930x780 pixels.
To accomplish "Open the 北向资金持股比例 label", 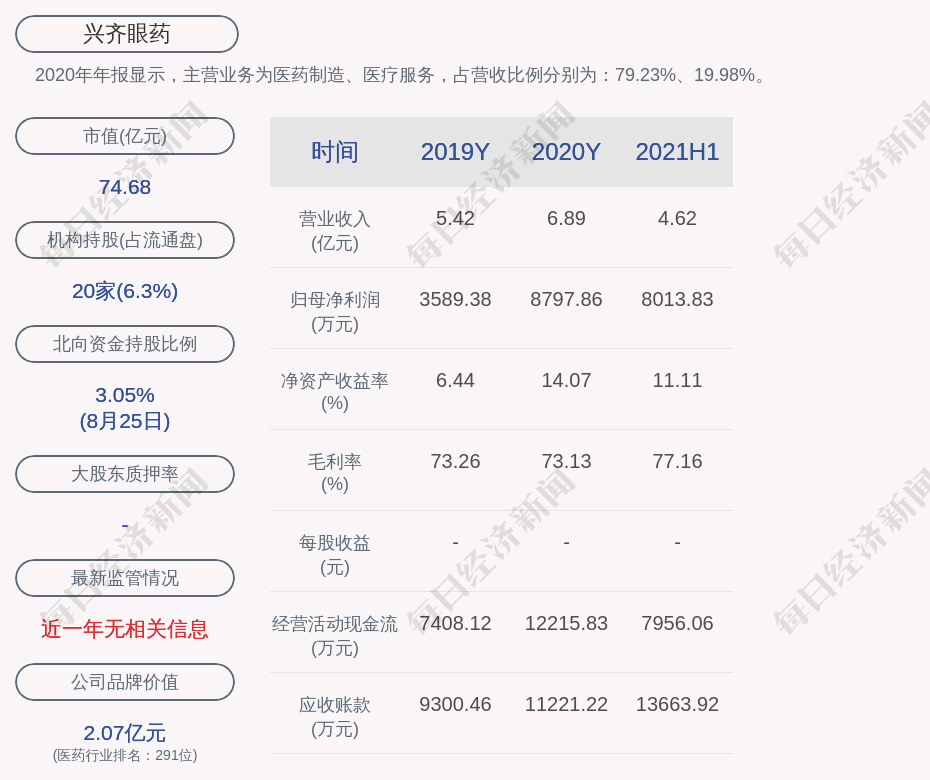I will click(x=125, y=344).
